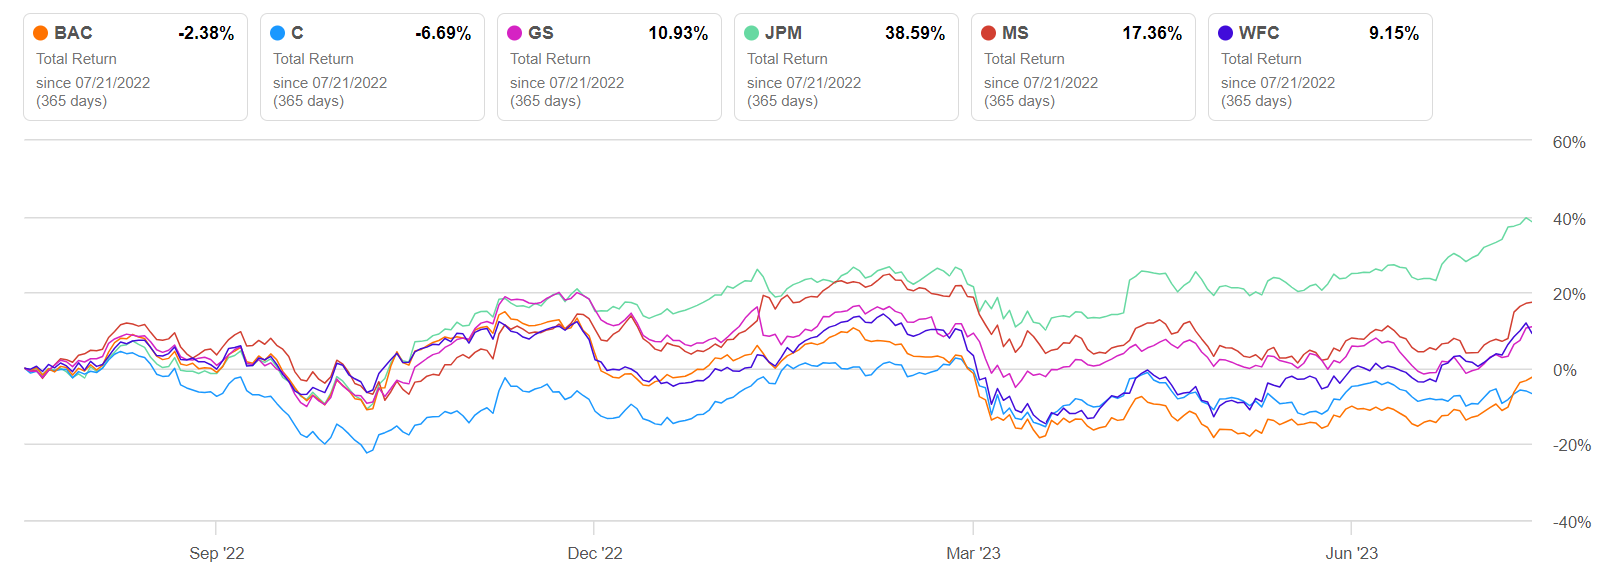Click the -40% y-axis label
The width and height of the screenshot is (1622, 582).
[1571, 522]
